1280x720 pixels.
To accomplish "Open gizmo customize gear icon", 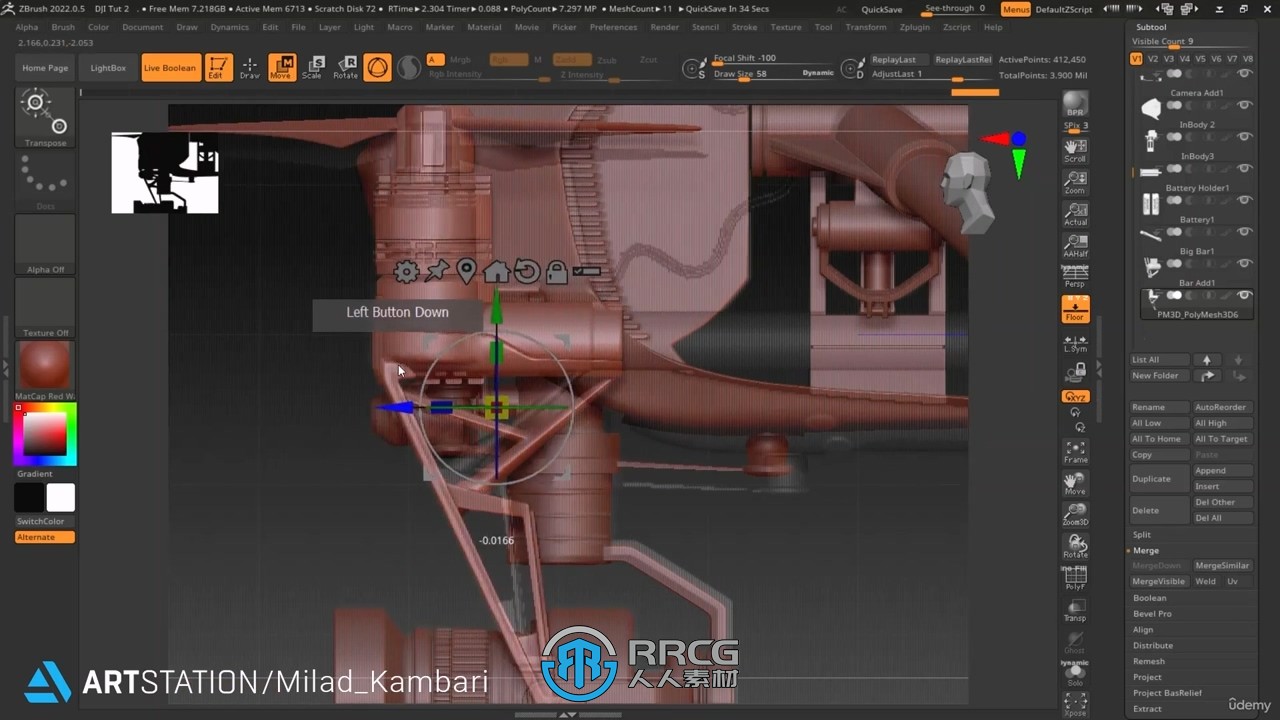I will coord(406,271).
